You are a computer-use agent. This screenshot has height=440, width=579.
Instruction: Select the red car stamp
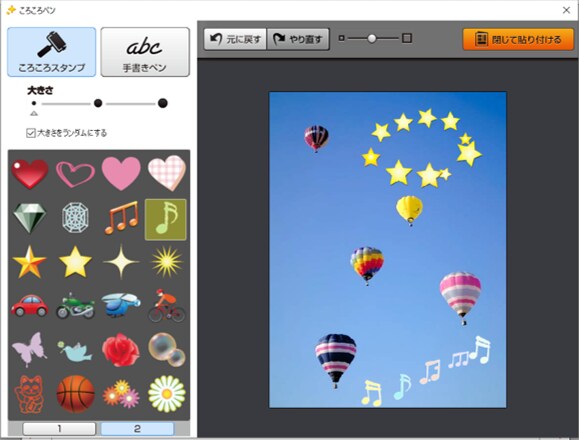coord(30,306)
